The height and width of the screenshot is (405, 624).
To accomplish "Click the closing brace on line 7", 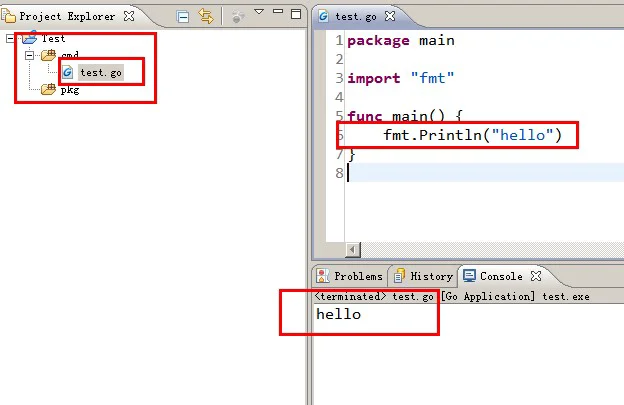I will point(352,154).
